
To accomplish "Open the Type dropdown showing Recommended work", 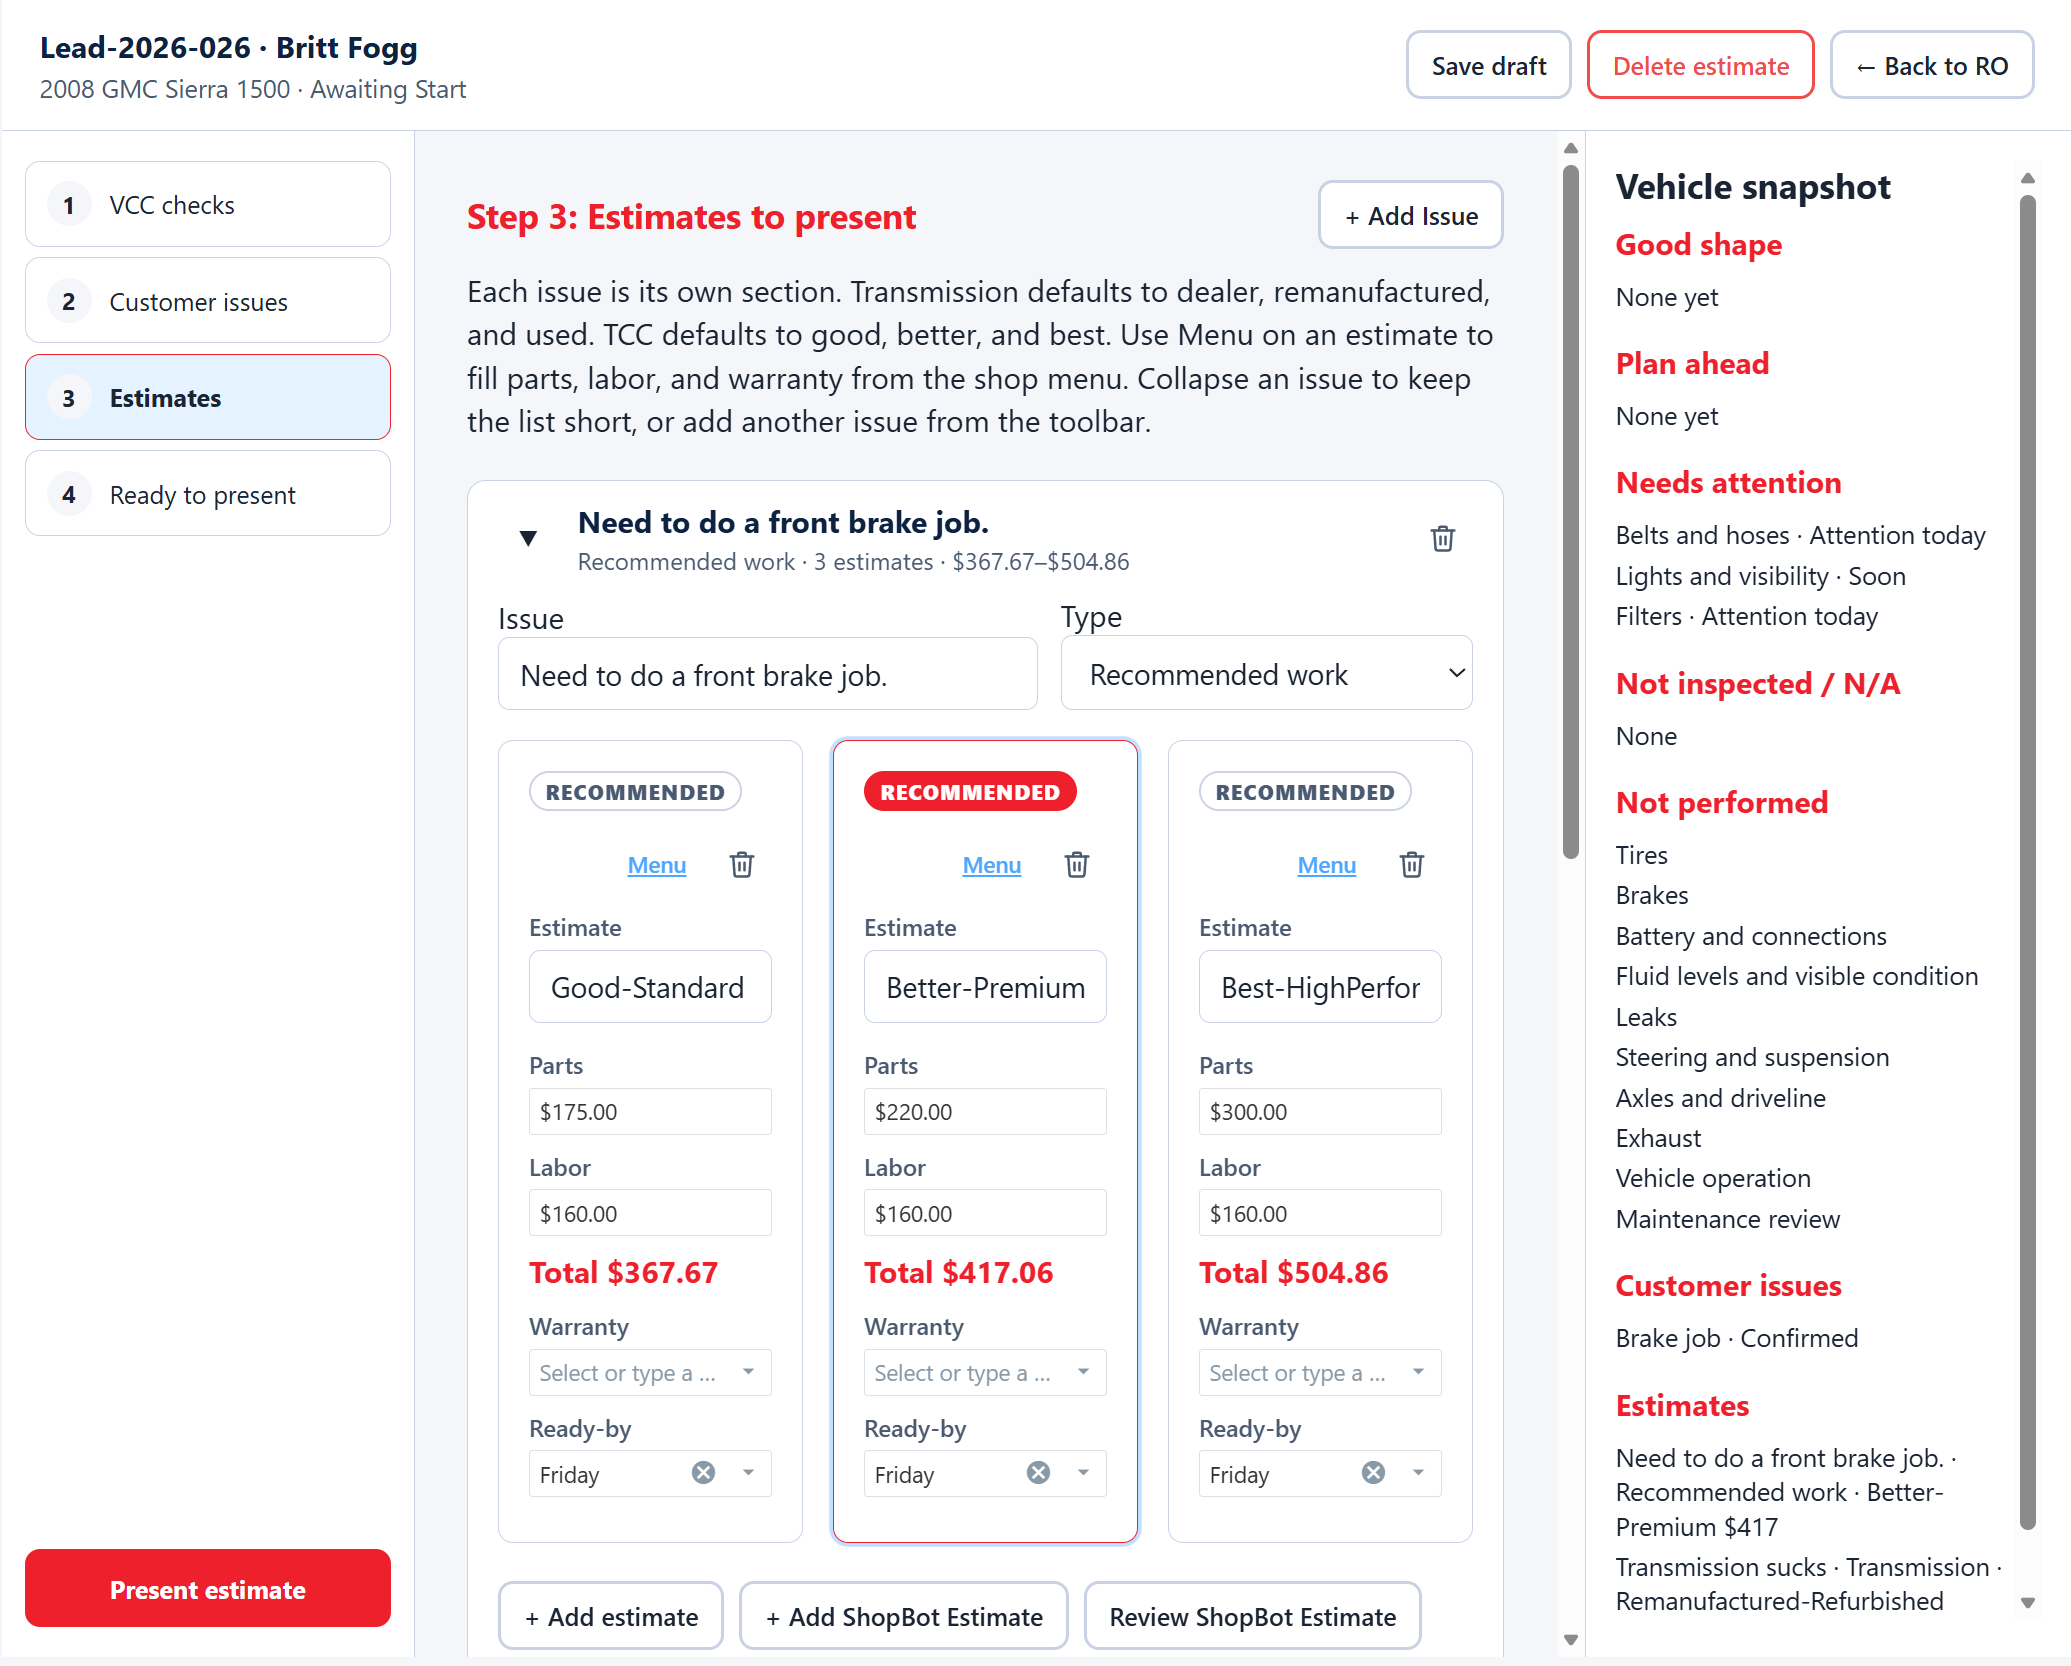I will [x=1266, y=674].
